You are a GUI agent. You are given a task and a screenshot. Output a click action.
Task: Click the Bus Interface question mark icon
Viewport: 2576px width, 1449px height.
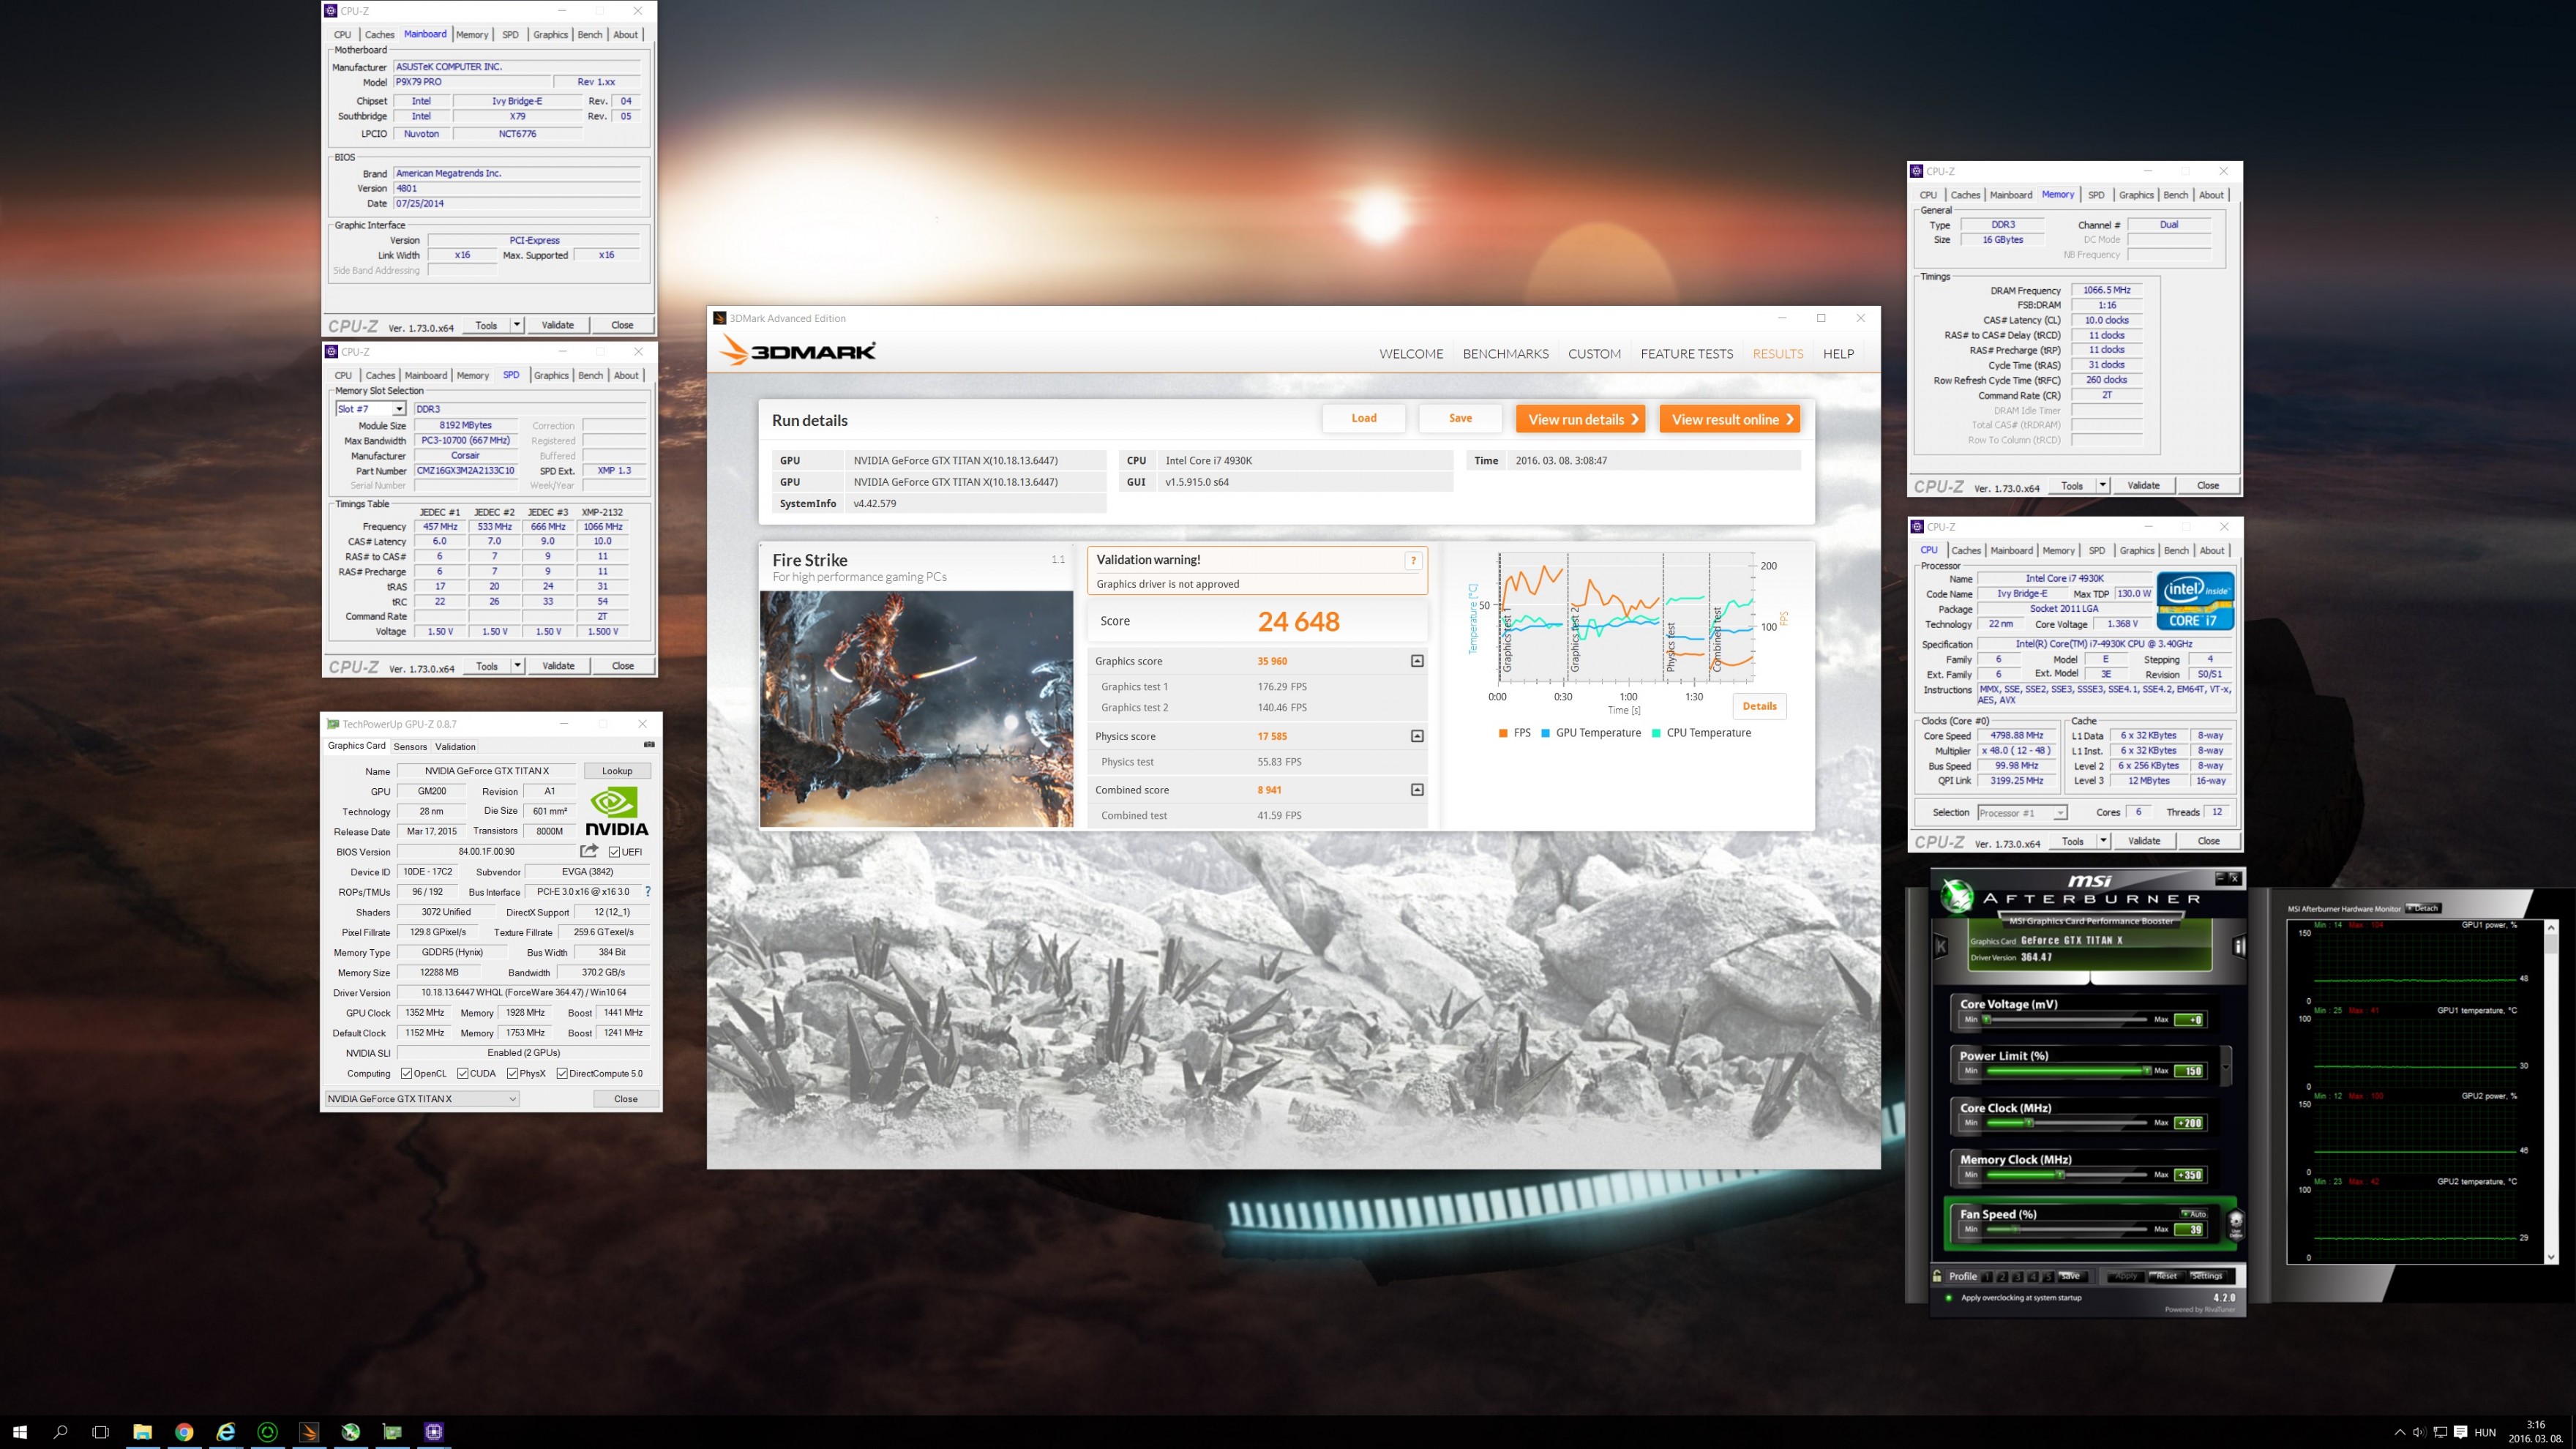[647, 892]
